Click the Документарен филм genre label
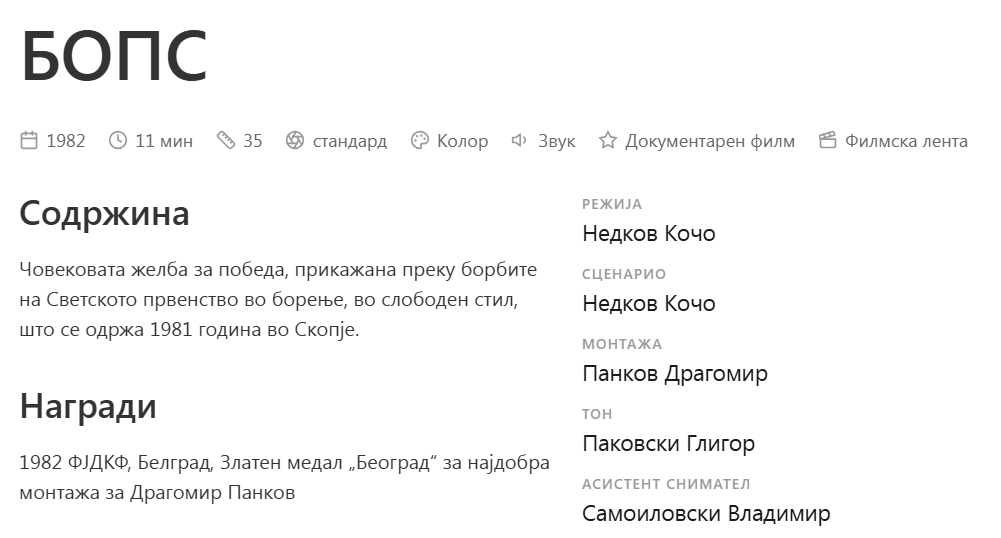 click(x=710, y=141)
